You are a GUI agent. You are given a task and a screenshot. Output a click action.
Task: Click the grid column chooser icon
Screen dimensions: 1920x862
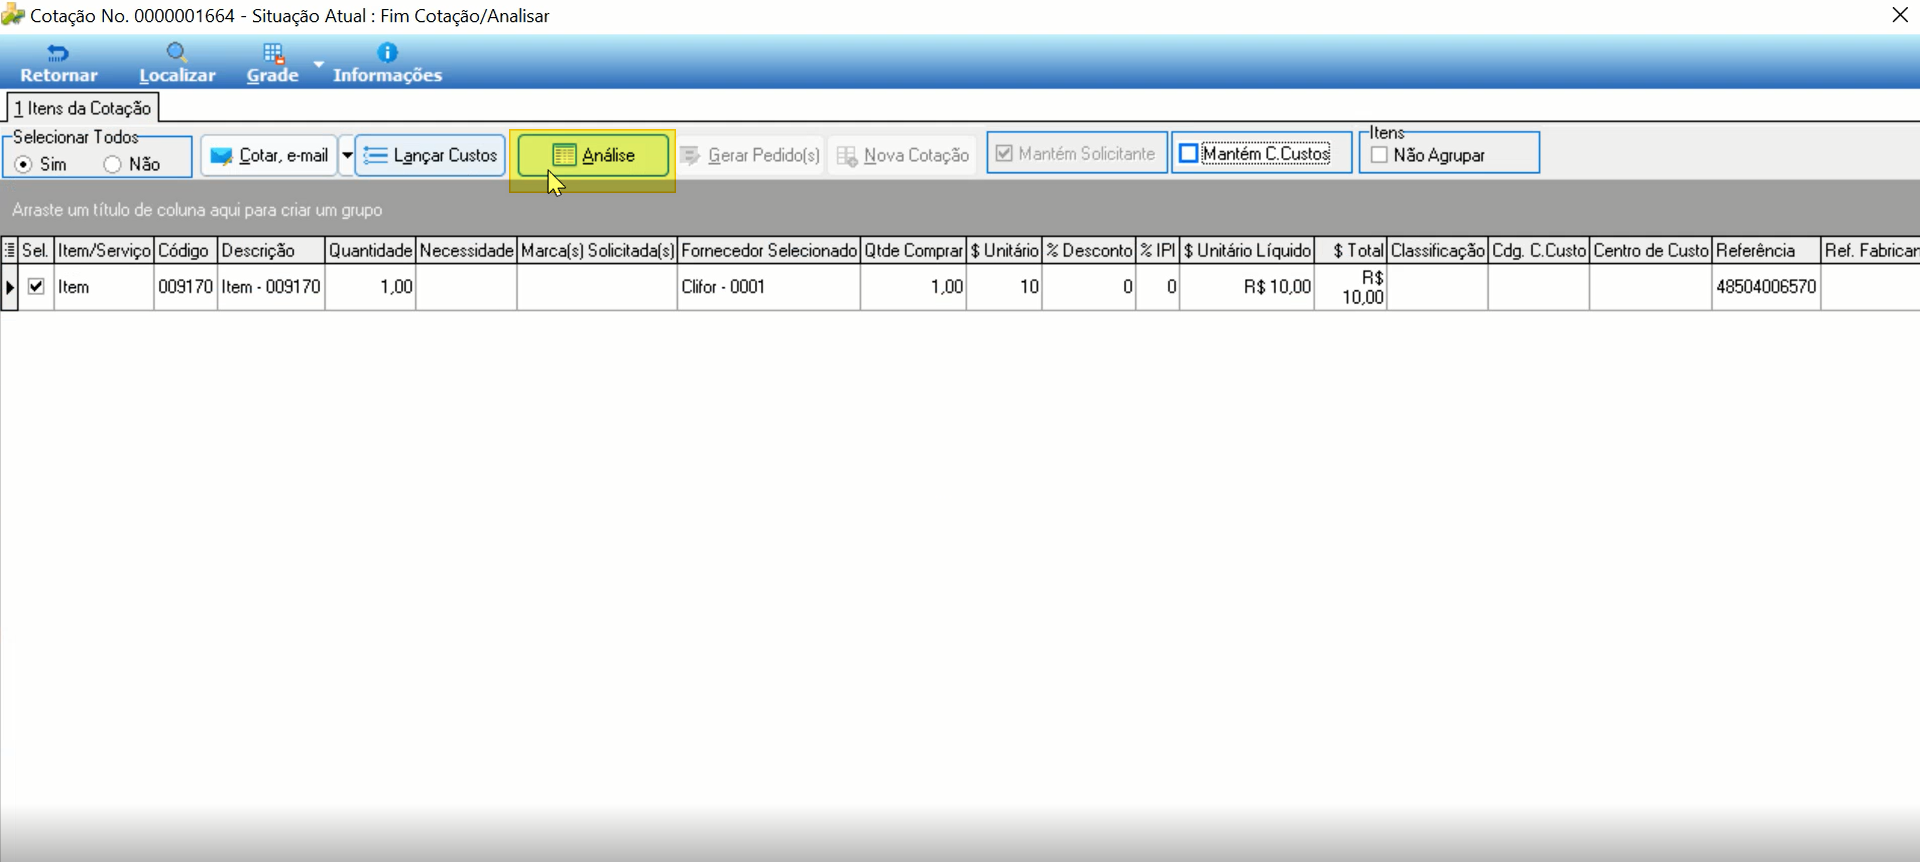(9, 250)
